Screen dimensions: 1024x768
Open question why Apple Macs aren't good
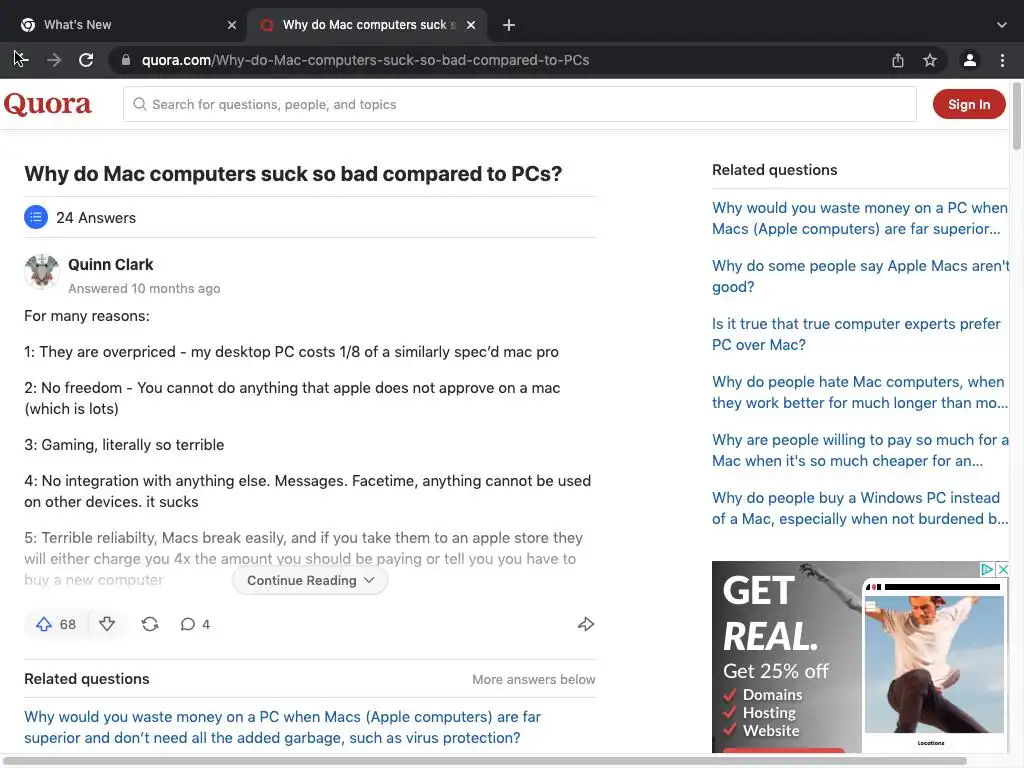point(859,276)
